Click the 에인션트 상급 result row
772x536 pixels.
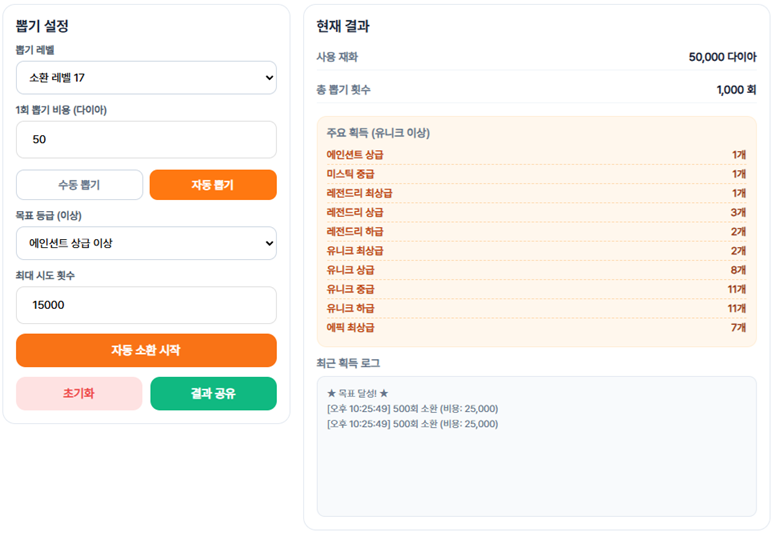[536, 155]
